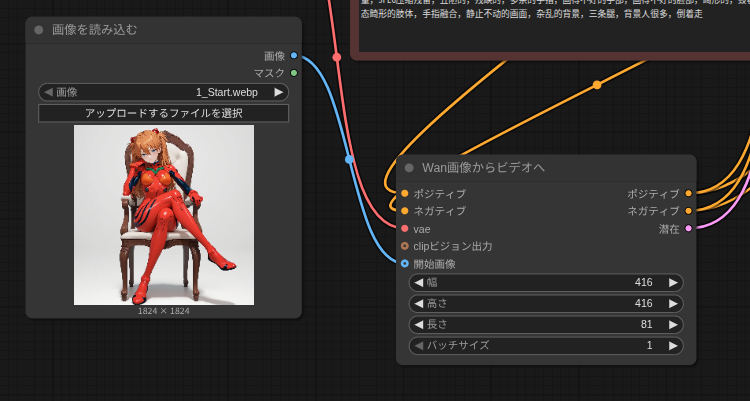Click the pink 潜在 output port

[688, 229]
